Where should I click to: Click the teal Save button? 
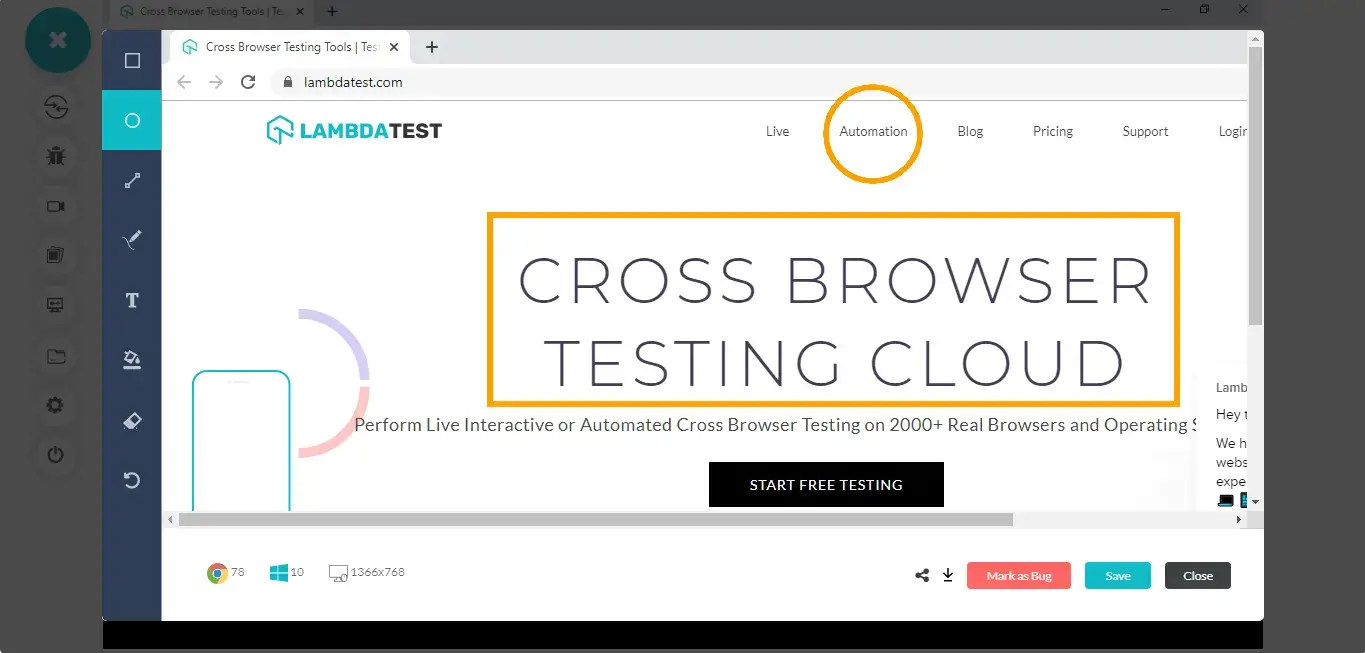[x=1117, y=576]
